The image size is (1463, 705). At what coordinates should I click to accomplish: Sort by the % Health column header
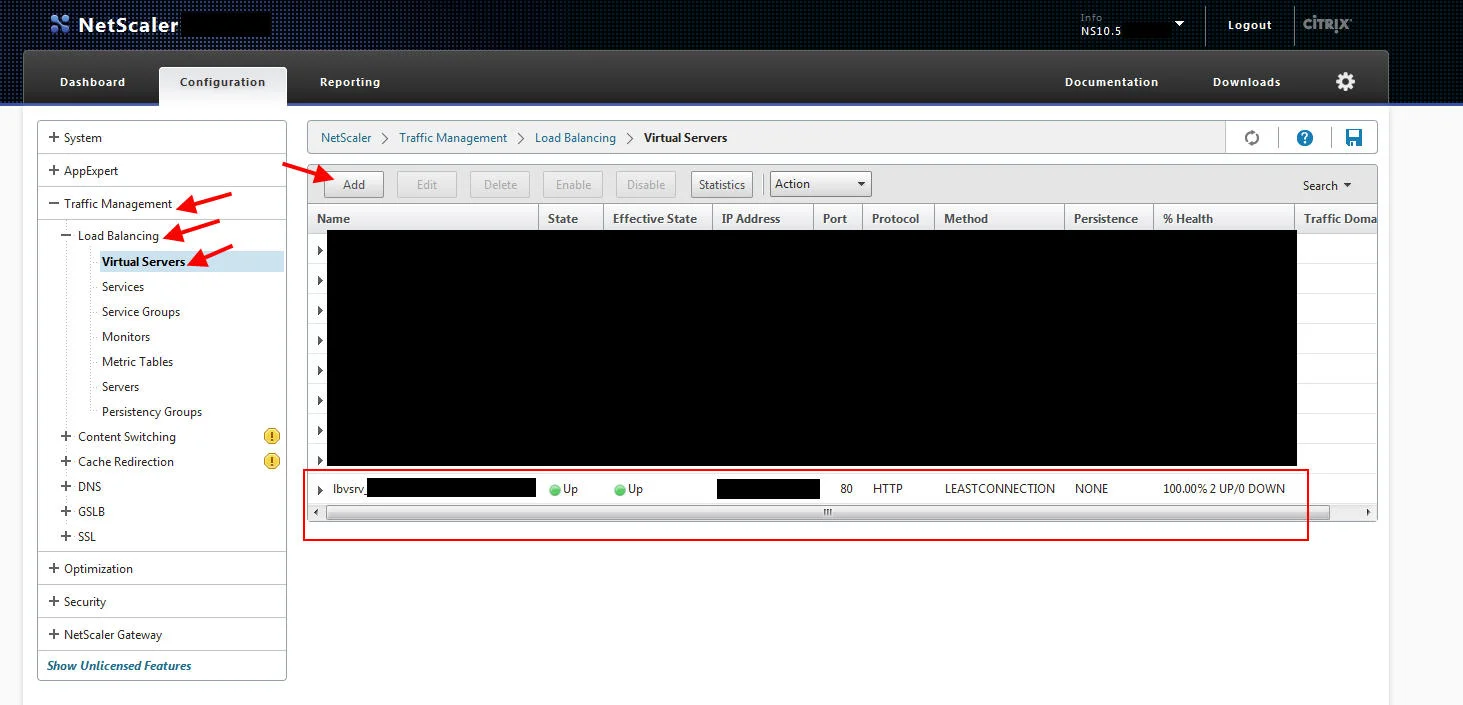coord(1223,218)
